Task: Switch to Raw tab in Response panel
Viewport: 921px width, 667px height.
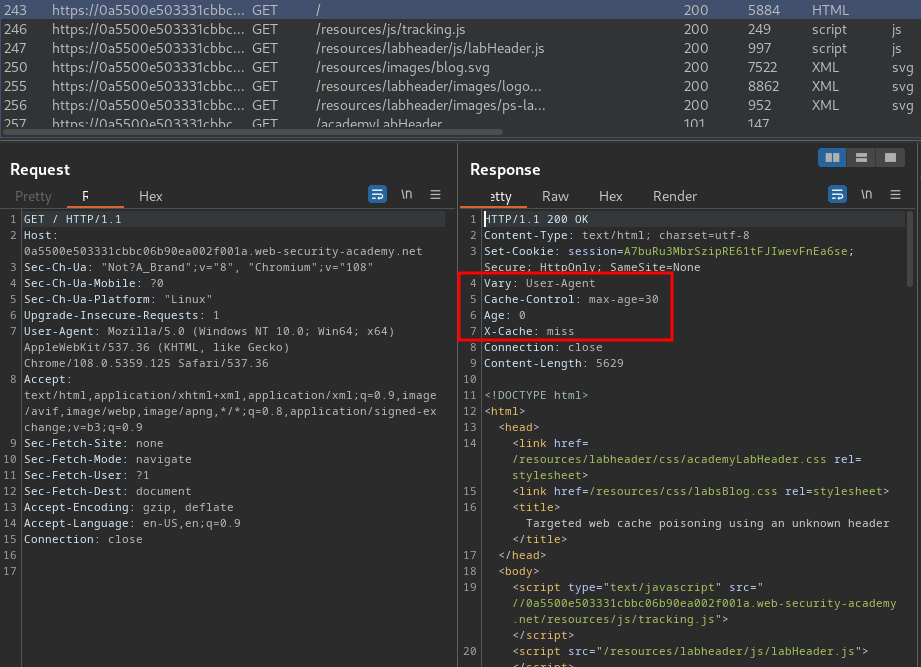Action: tap(555, 196)
